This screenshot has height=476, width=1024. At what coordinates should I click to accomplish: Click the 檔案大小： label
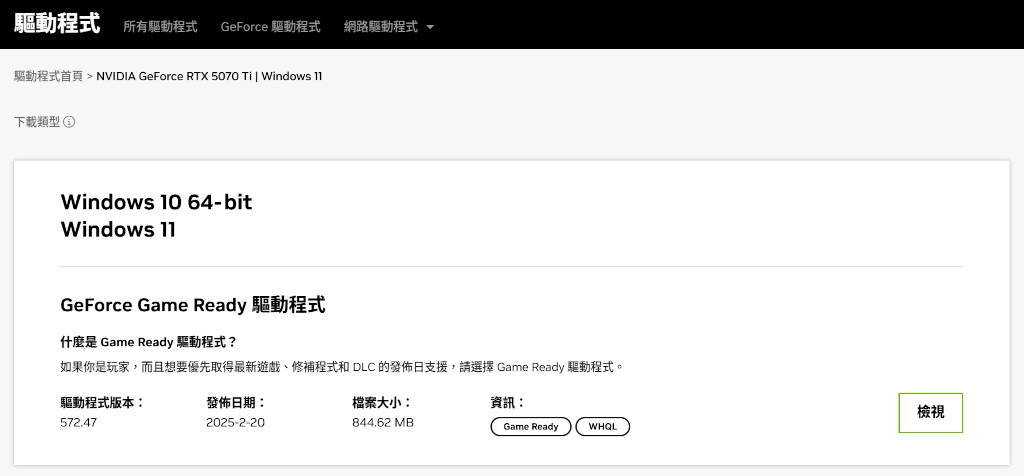[383, 403]
